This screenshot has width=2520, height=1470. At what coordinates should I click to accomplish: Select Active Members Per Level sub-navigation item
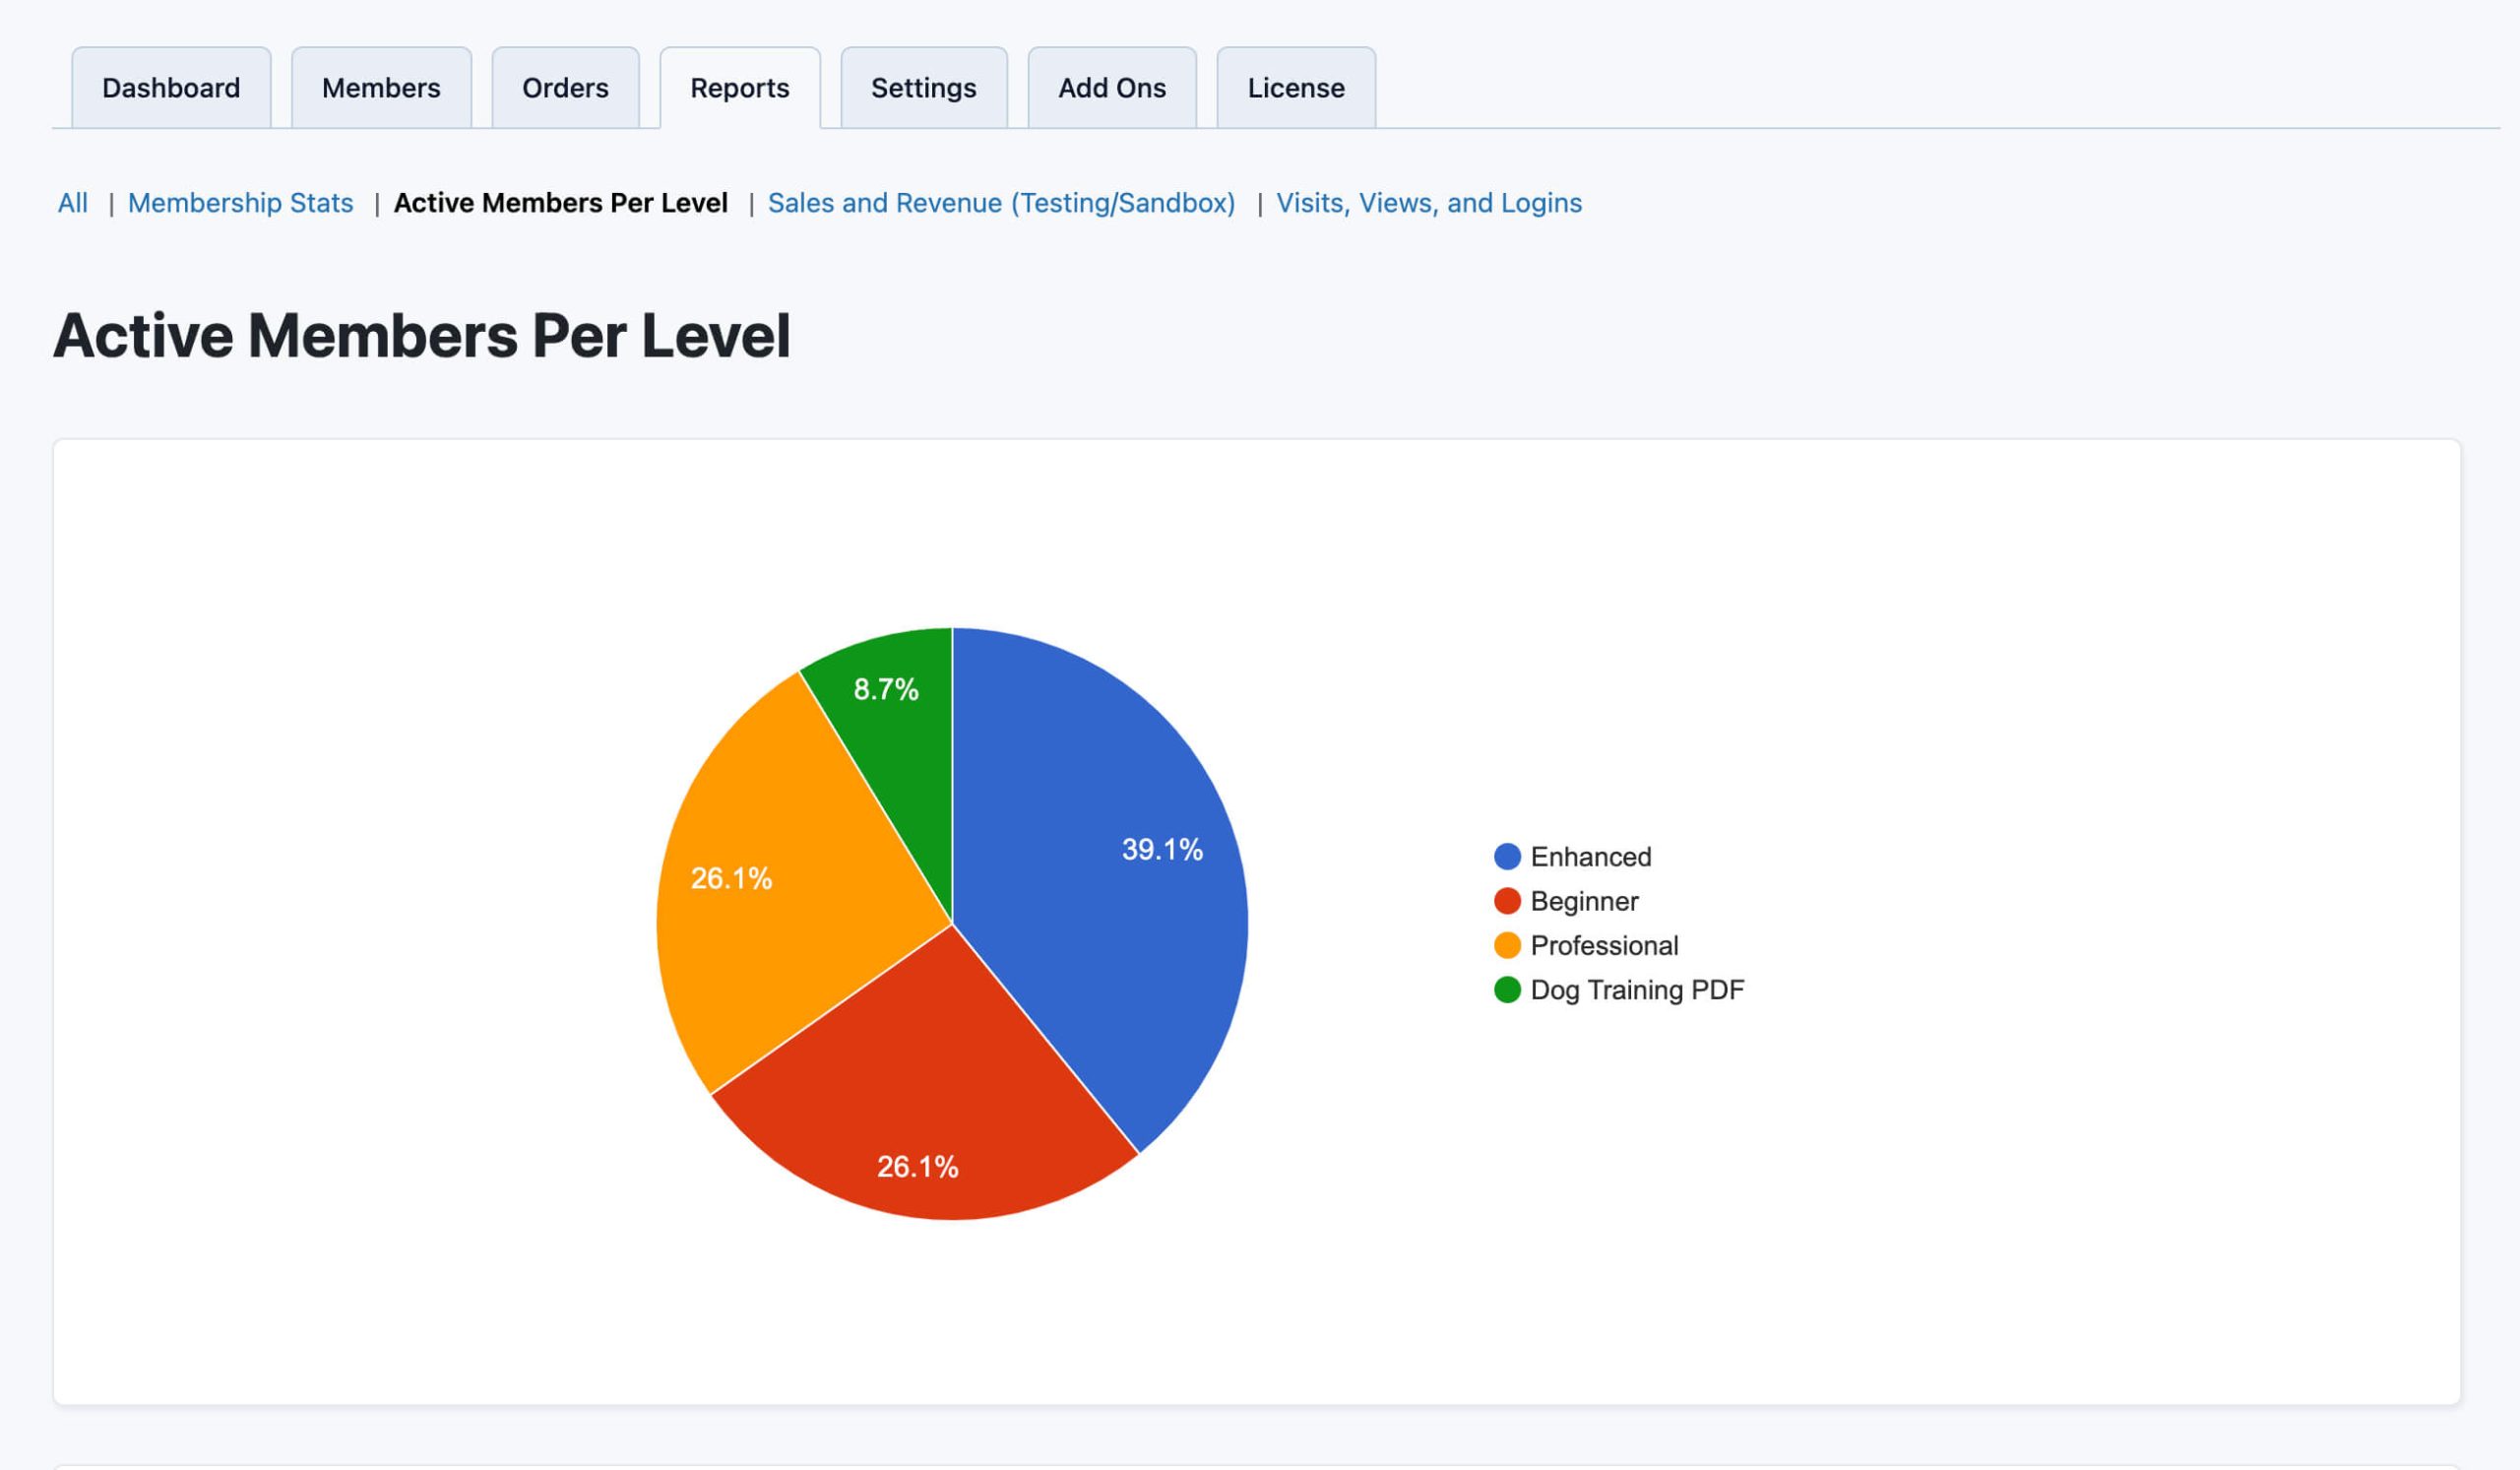pyautogui.click(x=561, y=203)
